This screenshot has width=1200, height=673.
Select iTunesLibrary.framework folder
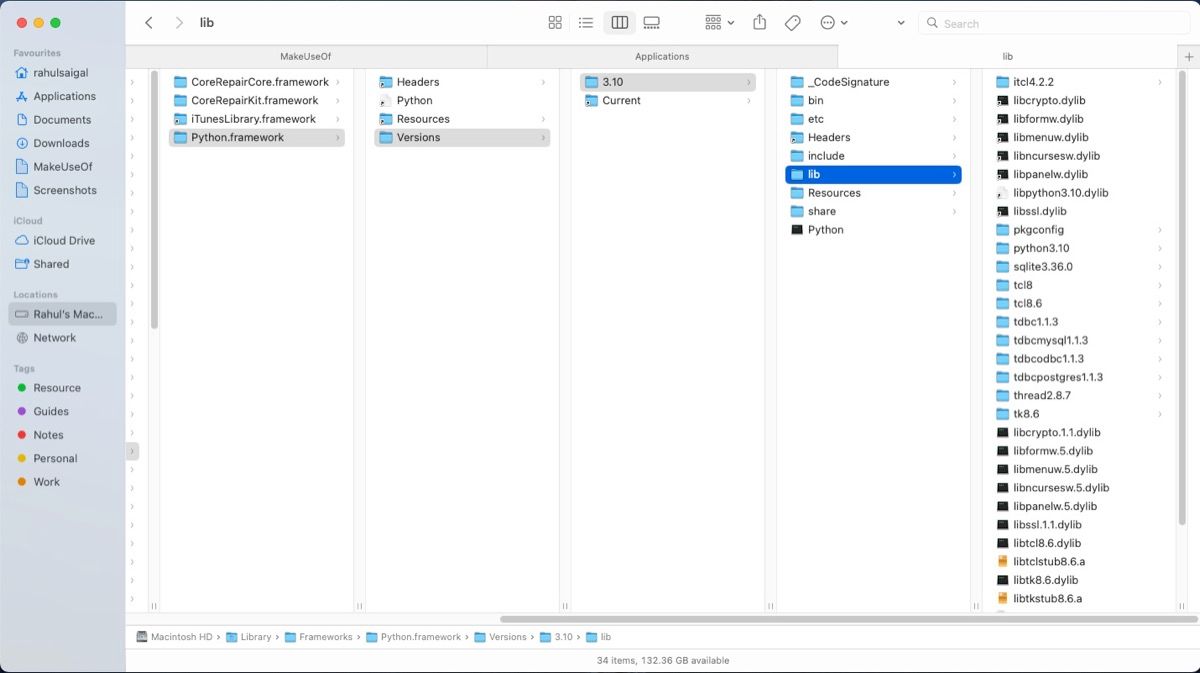(x=257, y=119)
